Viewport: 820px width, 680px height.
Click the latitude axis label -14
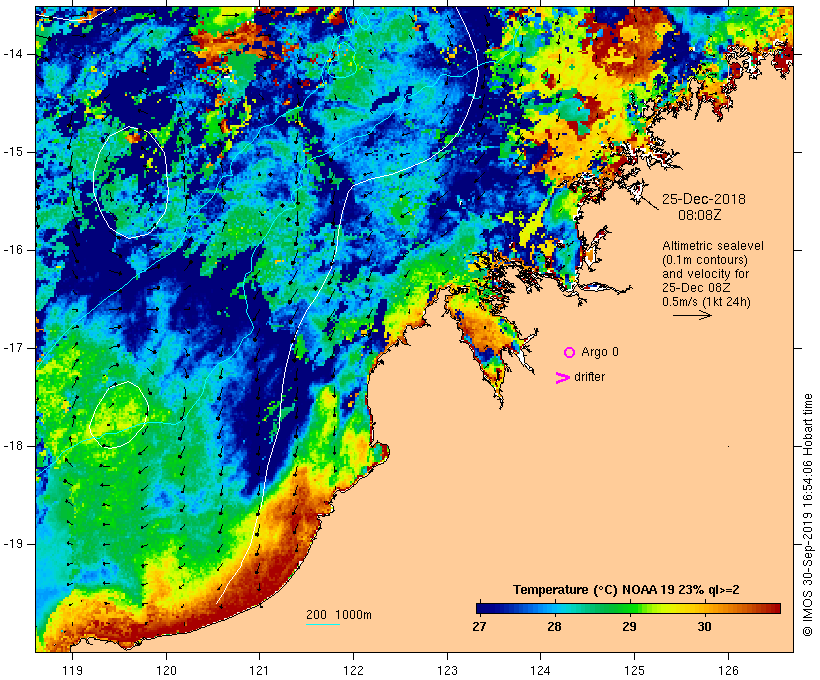(x=13, y=54)
